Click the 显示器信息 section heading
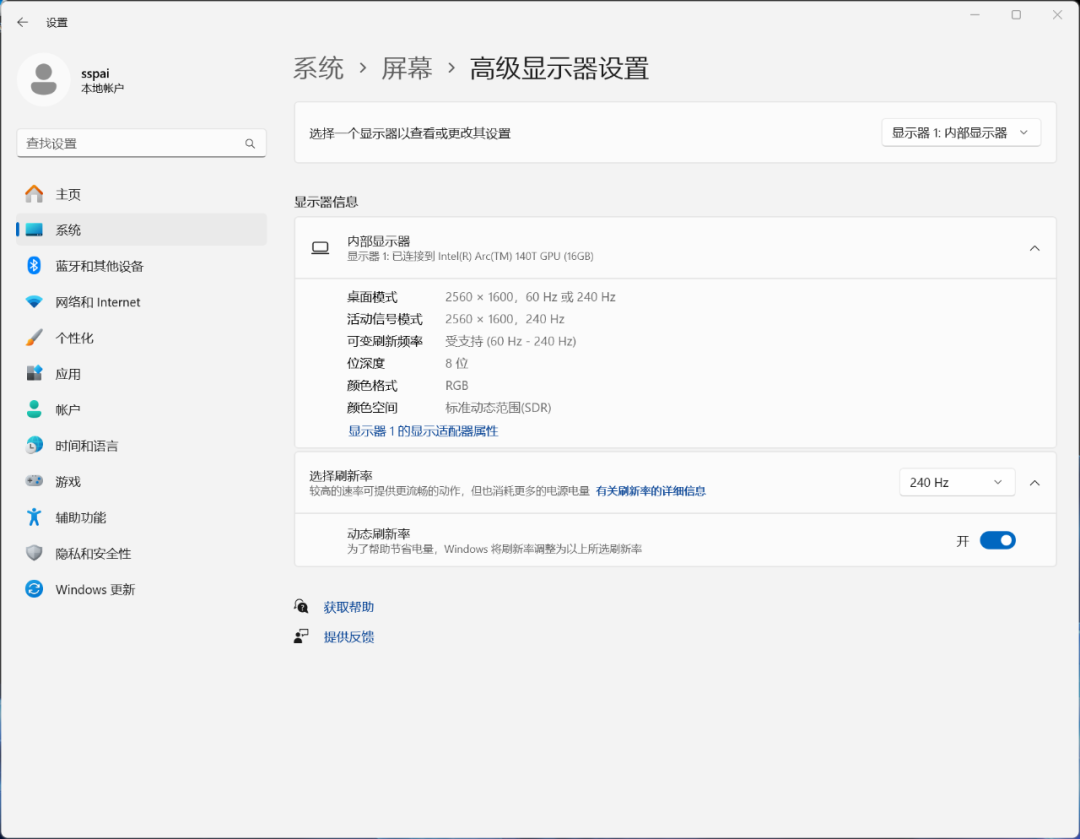 (x=326, y=202)
